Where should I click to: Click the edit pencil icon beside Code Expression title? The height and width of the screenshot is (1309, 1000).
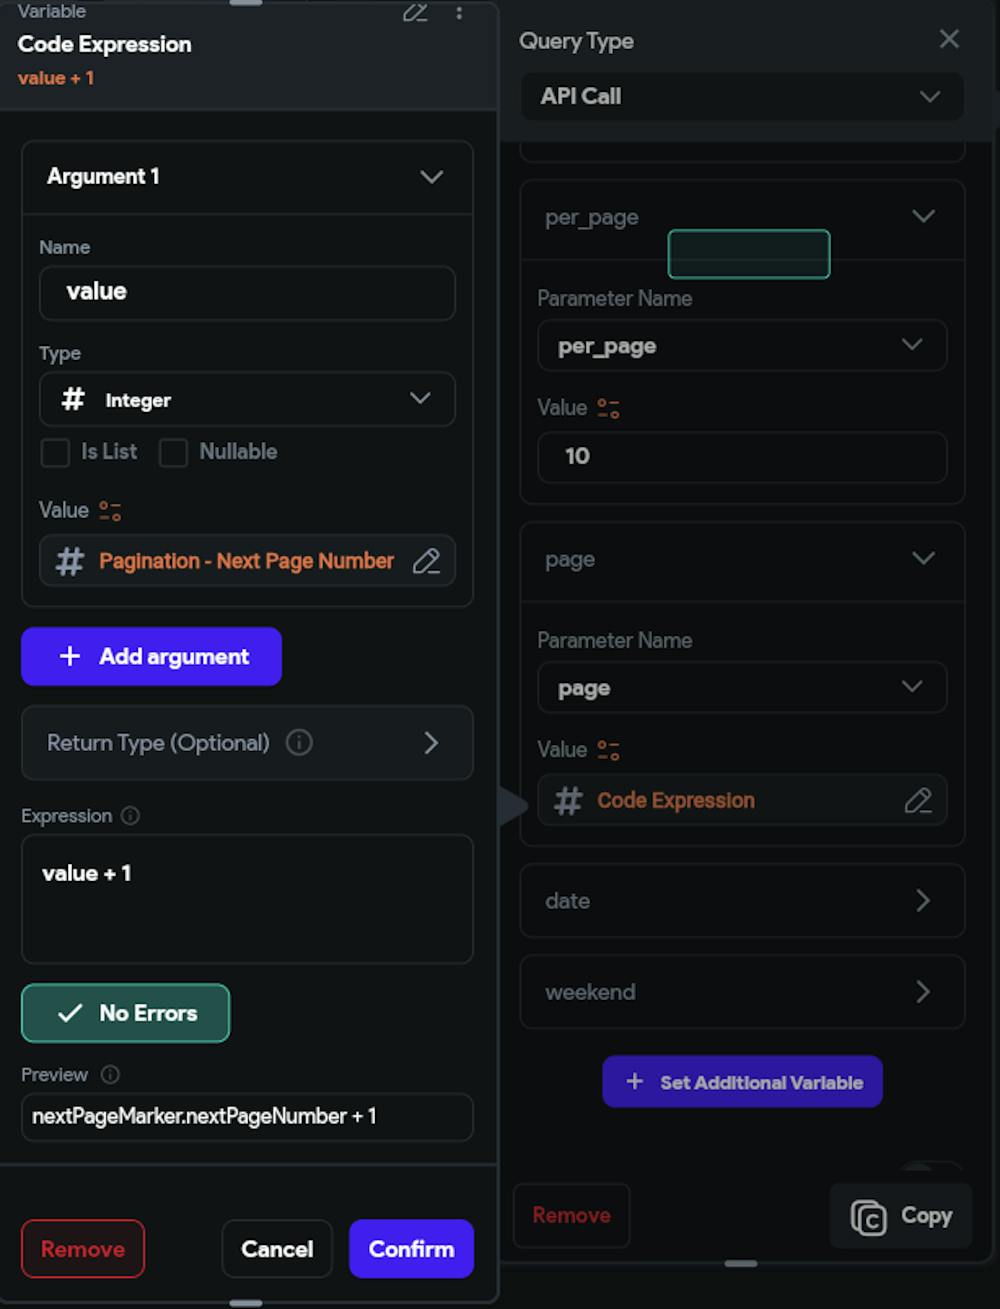point(415,13)
